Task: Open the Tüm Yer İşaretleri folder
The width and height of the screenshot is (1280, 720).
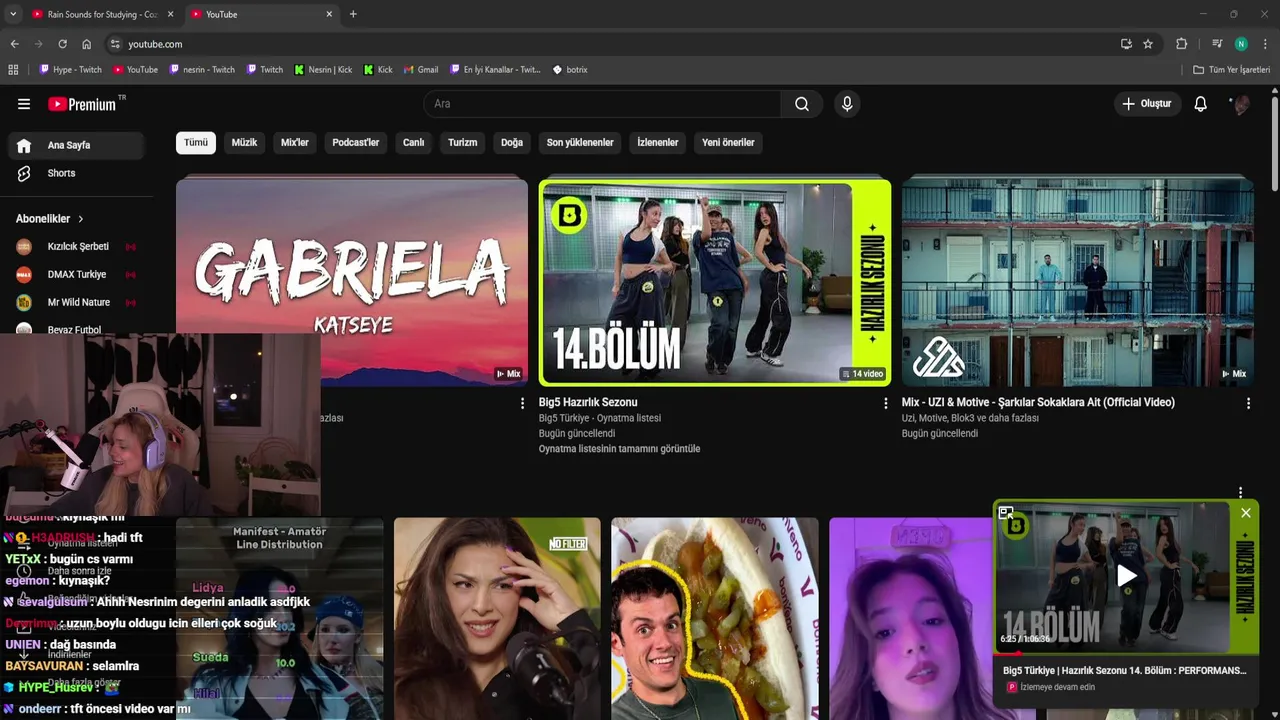Action: click(x=1232, y=70)
